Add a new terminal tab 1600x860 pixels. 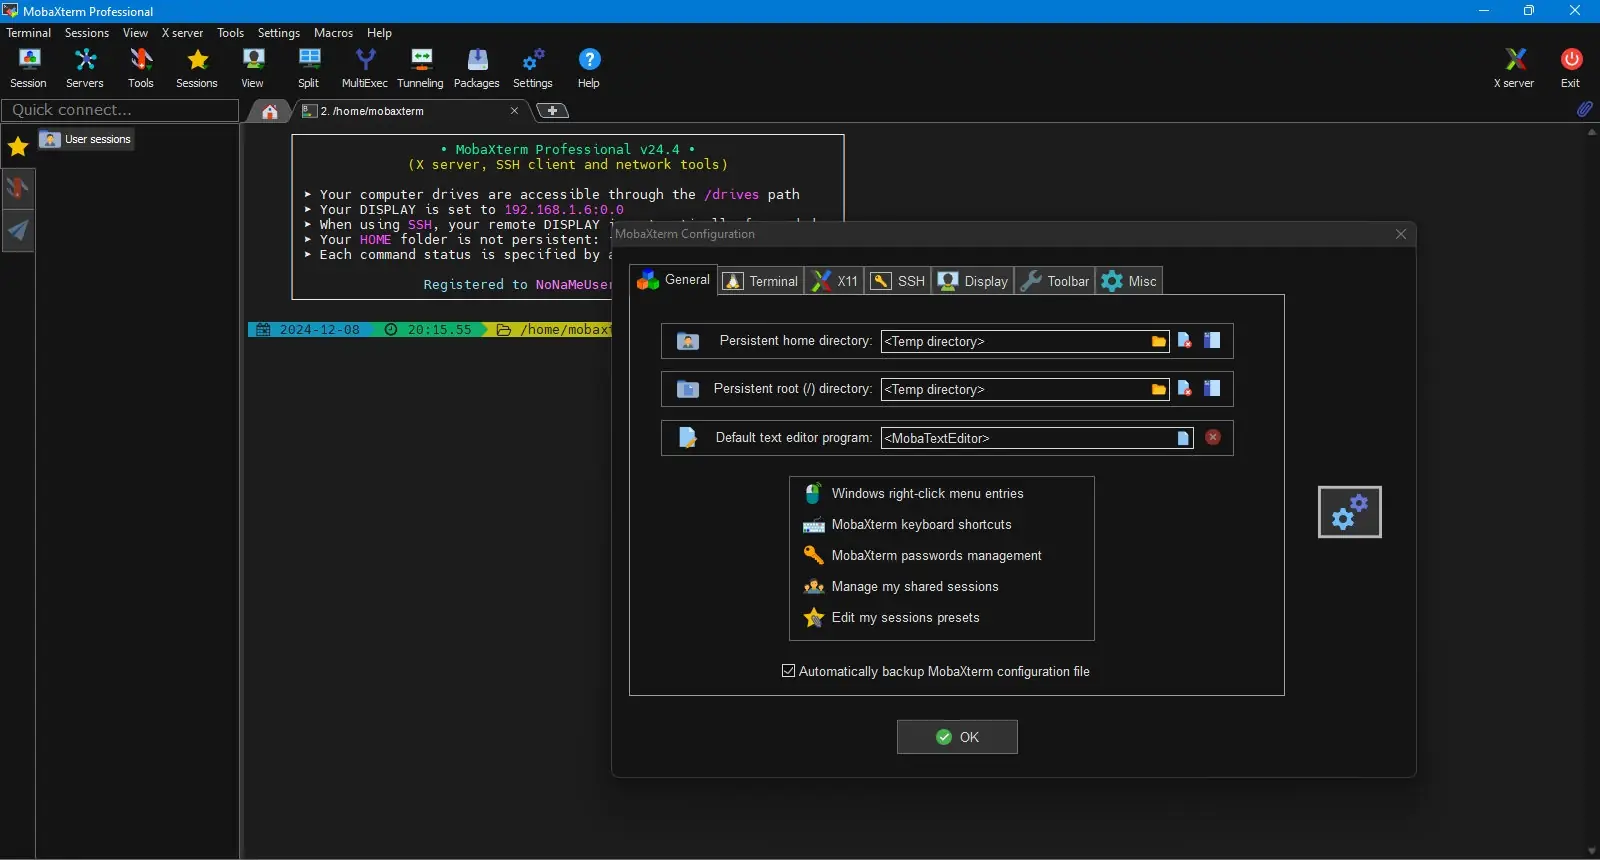552,111
